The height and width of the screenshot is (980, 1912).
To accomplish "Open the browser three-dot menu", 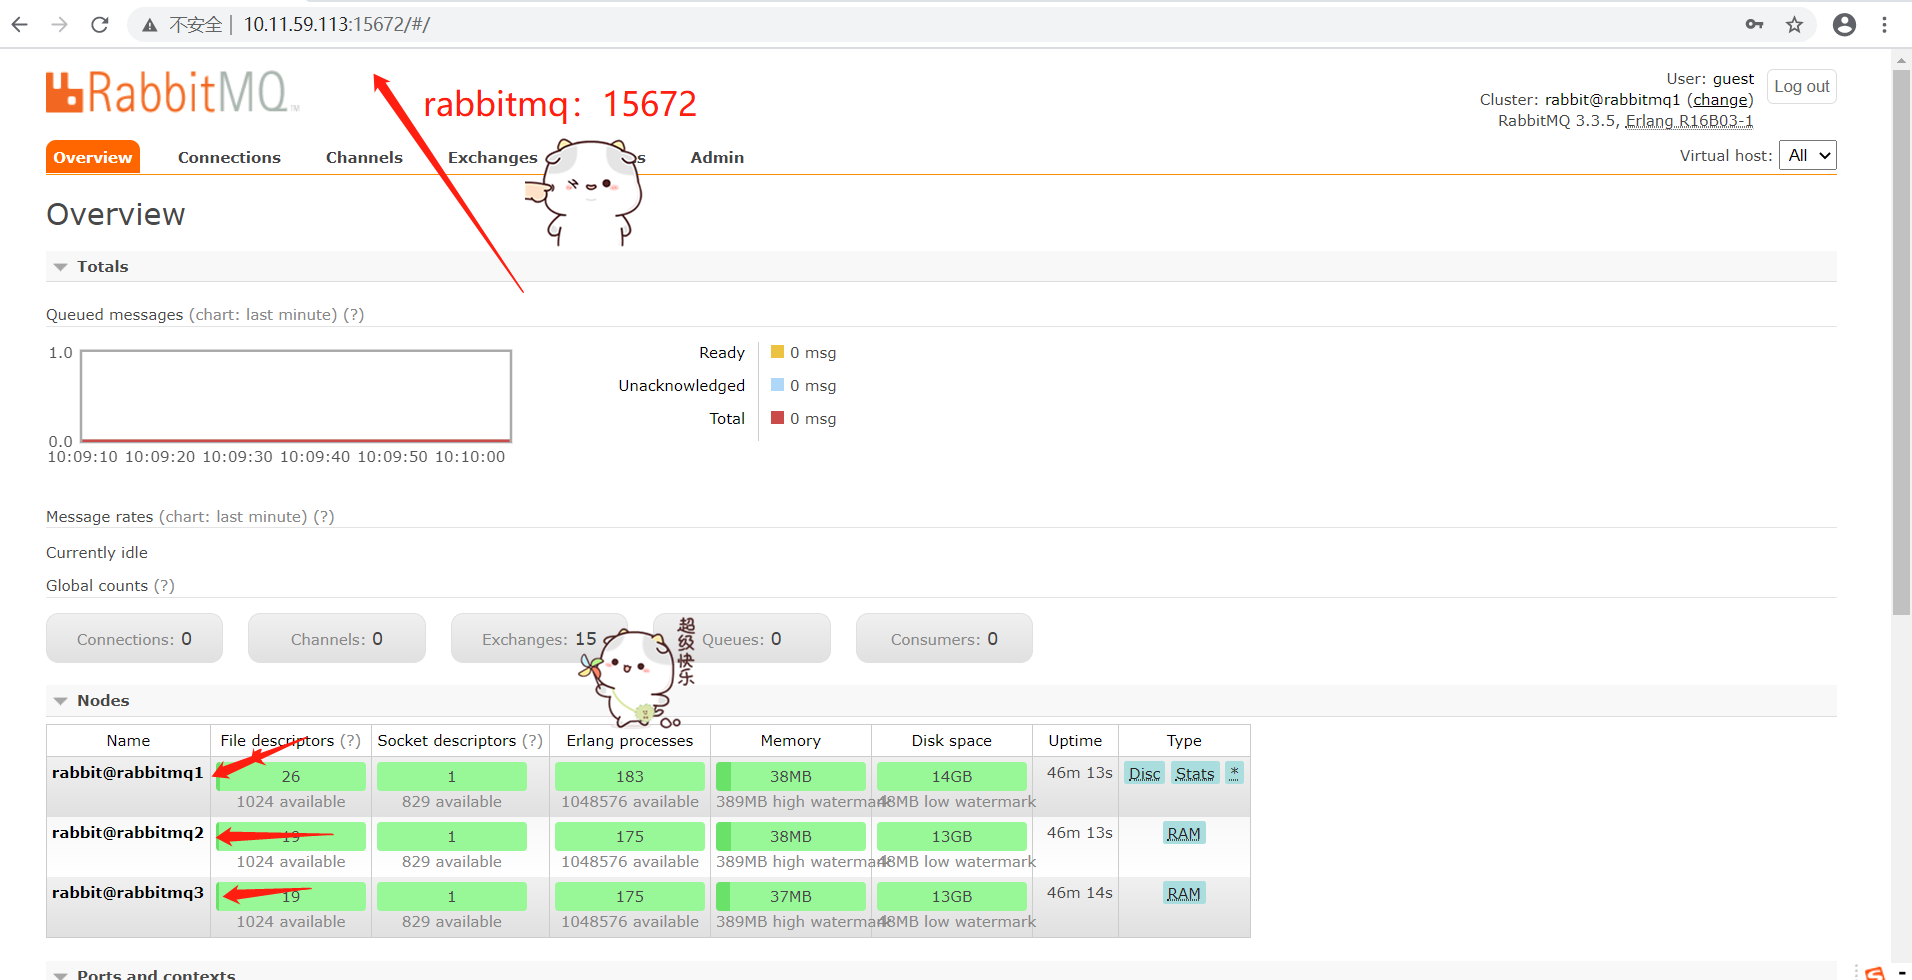I will point(1885,25).
